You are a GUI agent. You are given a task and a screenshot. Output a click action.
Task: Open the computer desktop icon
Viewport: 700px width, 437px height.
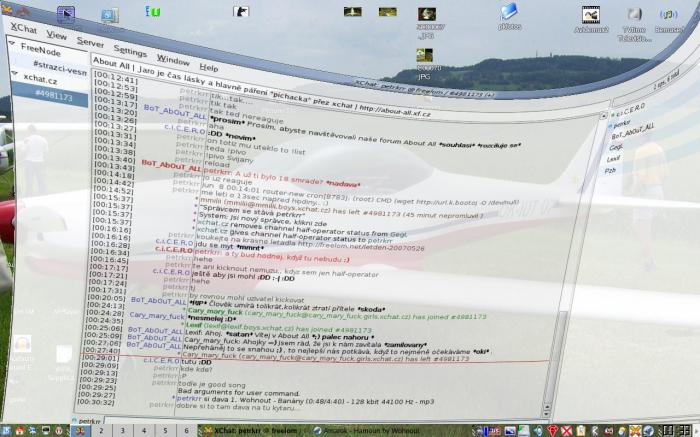(109, 17)
